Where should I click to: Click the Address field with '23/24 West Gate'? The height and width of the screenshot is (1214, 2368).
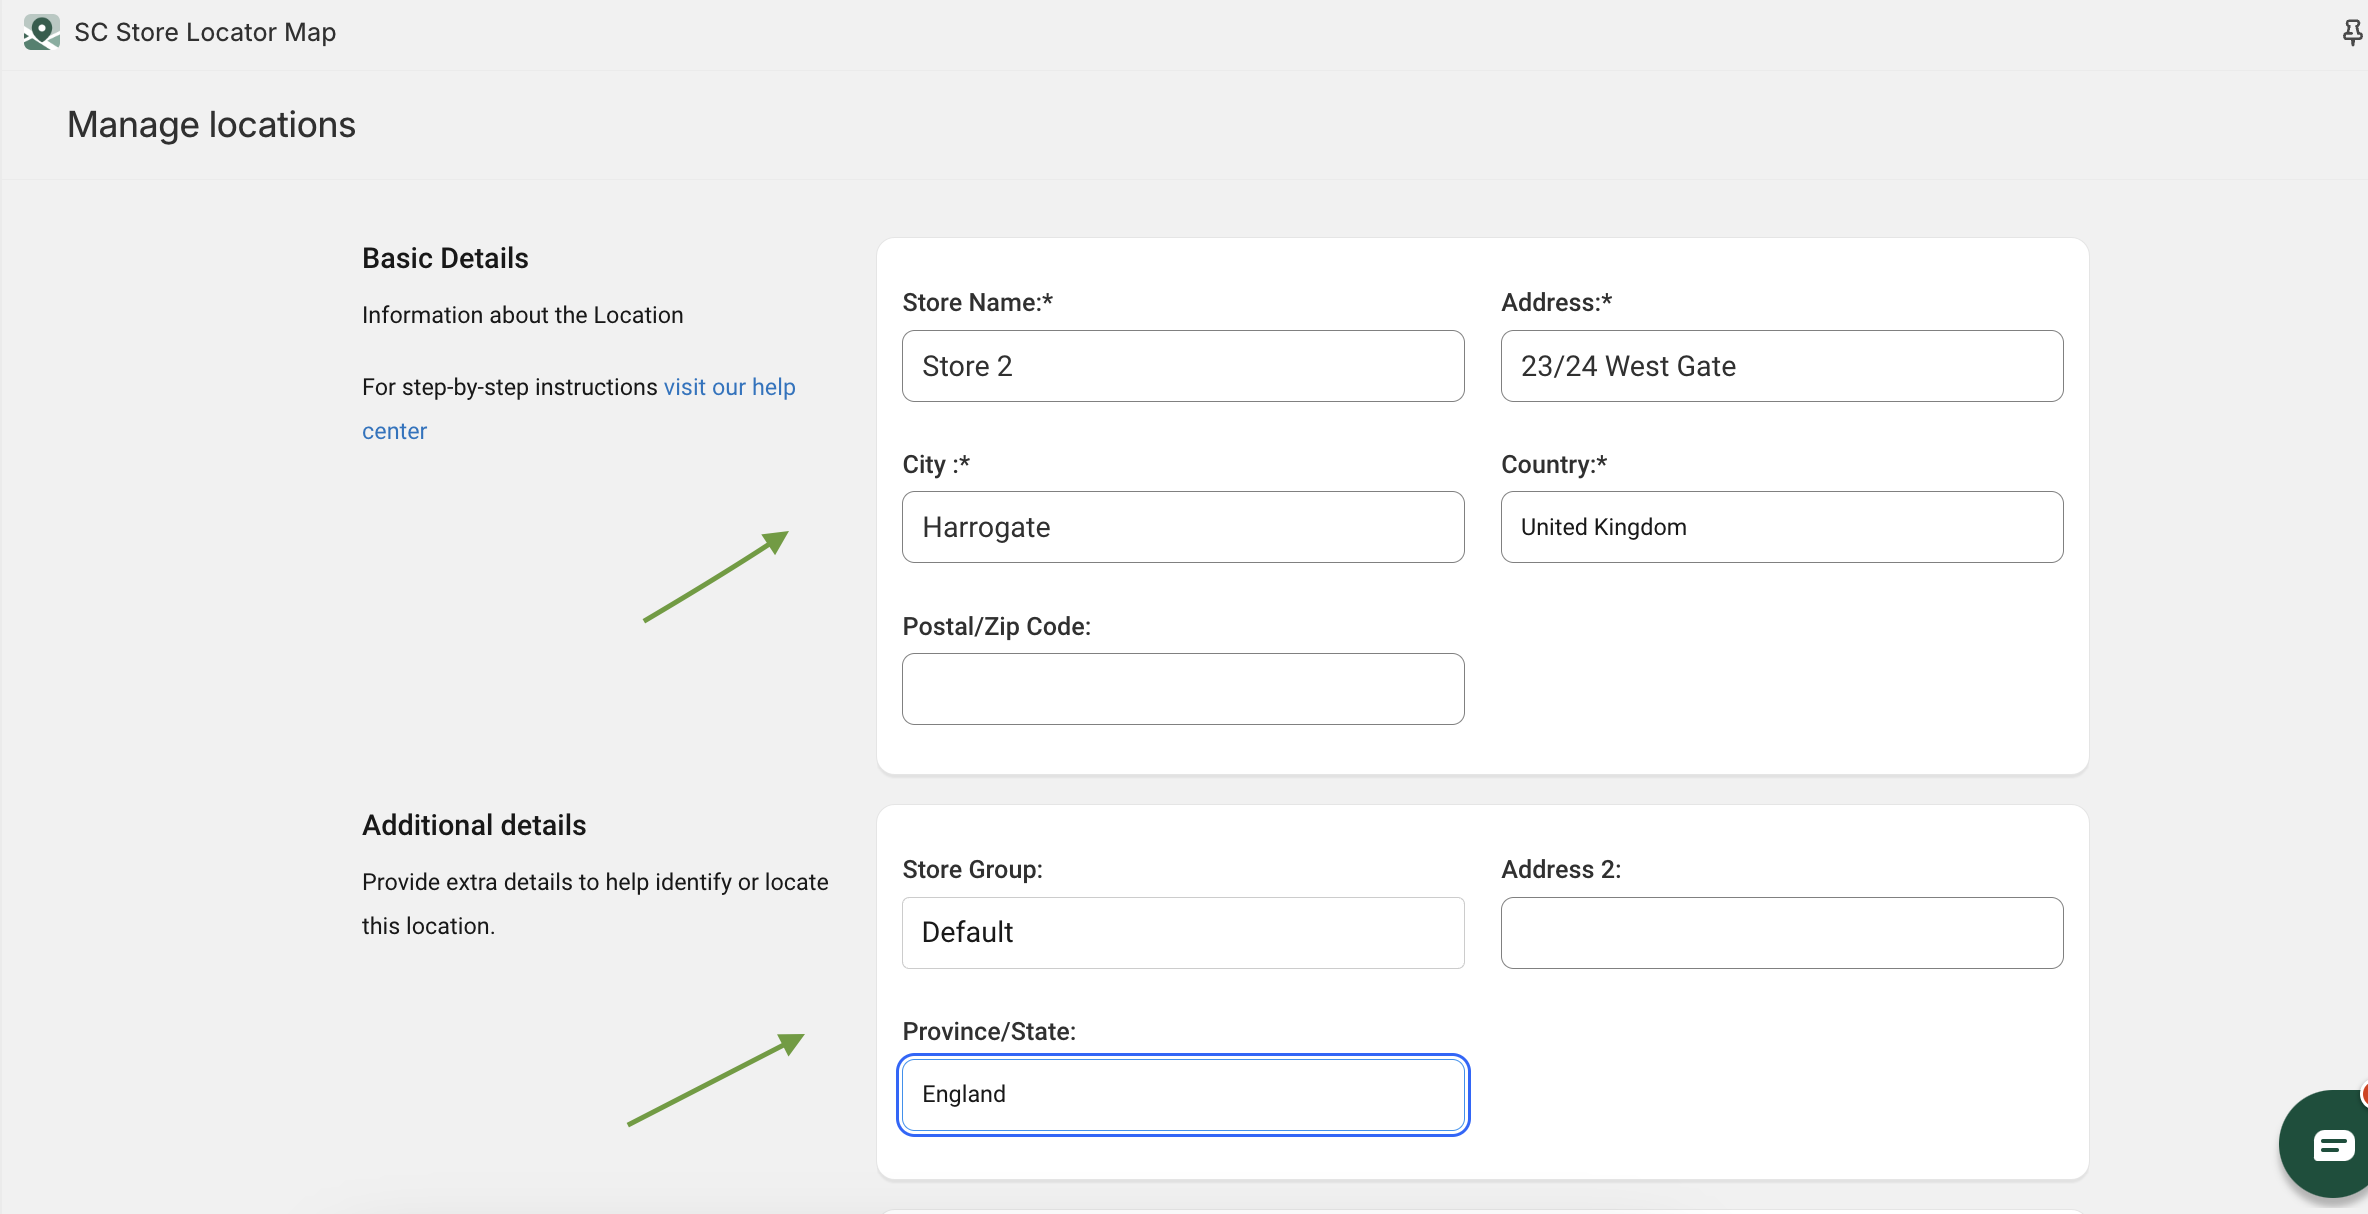click(1781, 366)
